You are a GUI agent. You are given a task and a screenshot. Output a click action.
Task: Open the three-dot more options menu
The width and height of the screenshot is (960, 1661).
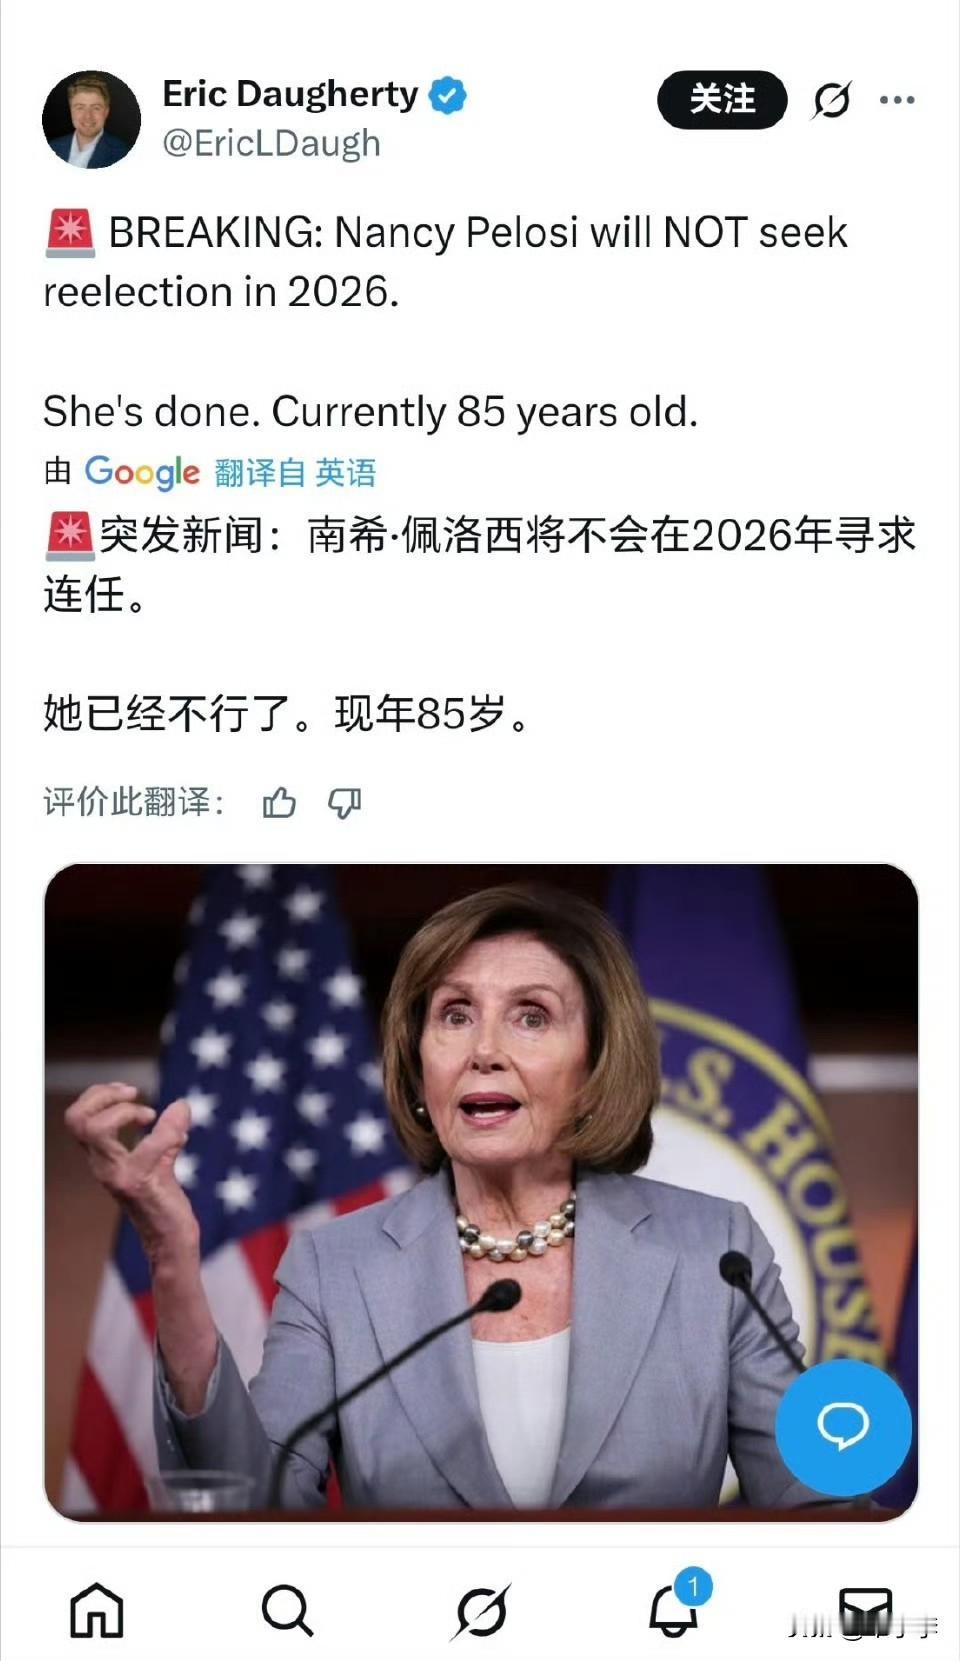[897, 100]
